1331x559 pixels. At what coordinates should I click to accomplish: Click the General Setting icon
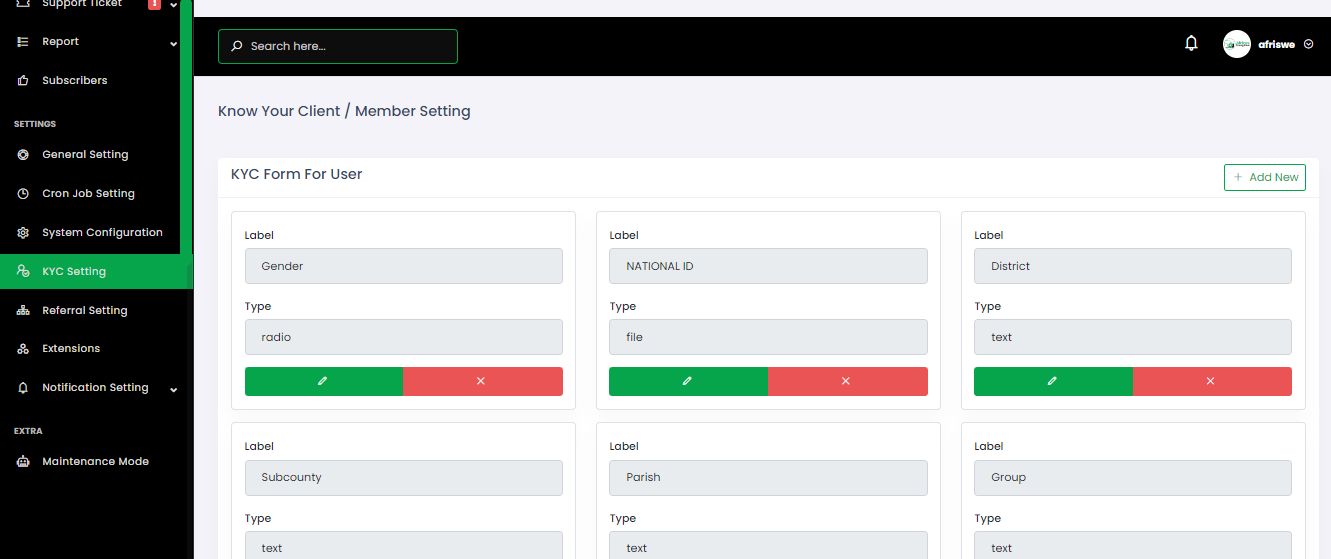pyautogui.click(x=23, y=155)
